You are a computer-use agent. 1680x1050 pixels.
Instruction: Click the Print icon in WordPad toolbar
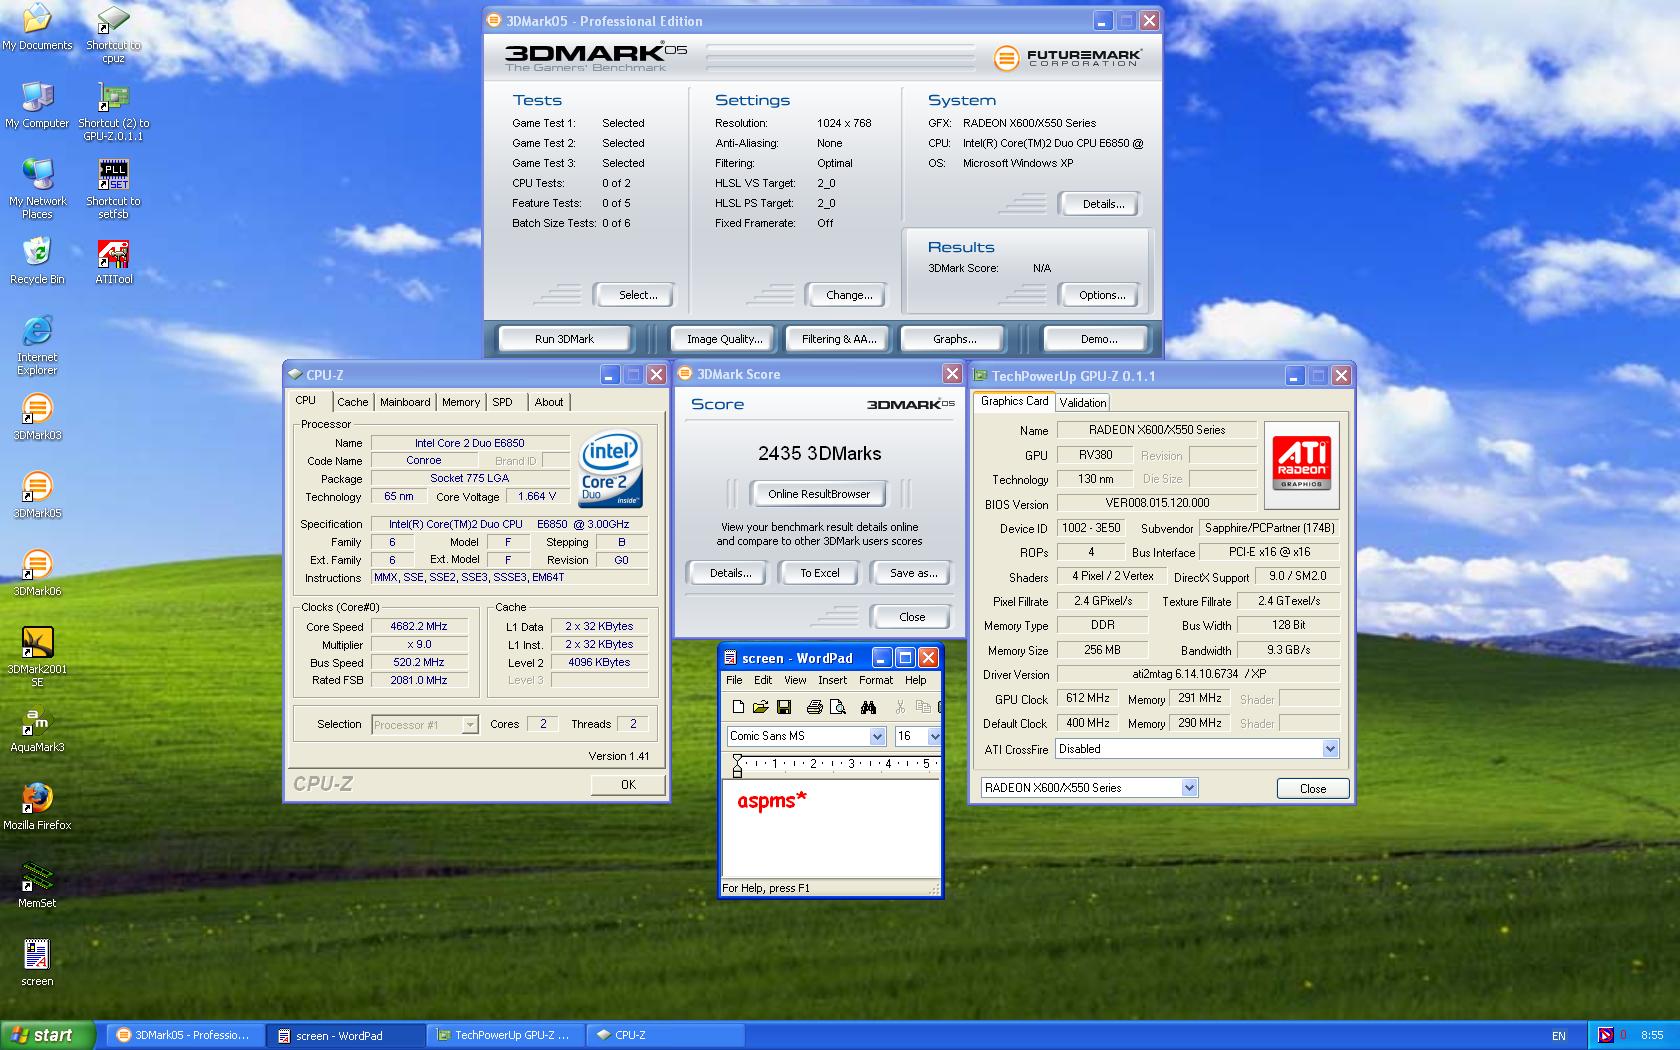pyautogui.click(x=814, y=707)
